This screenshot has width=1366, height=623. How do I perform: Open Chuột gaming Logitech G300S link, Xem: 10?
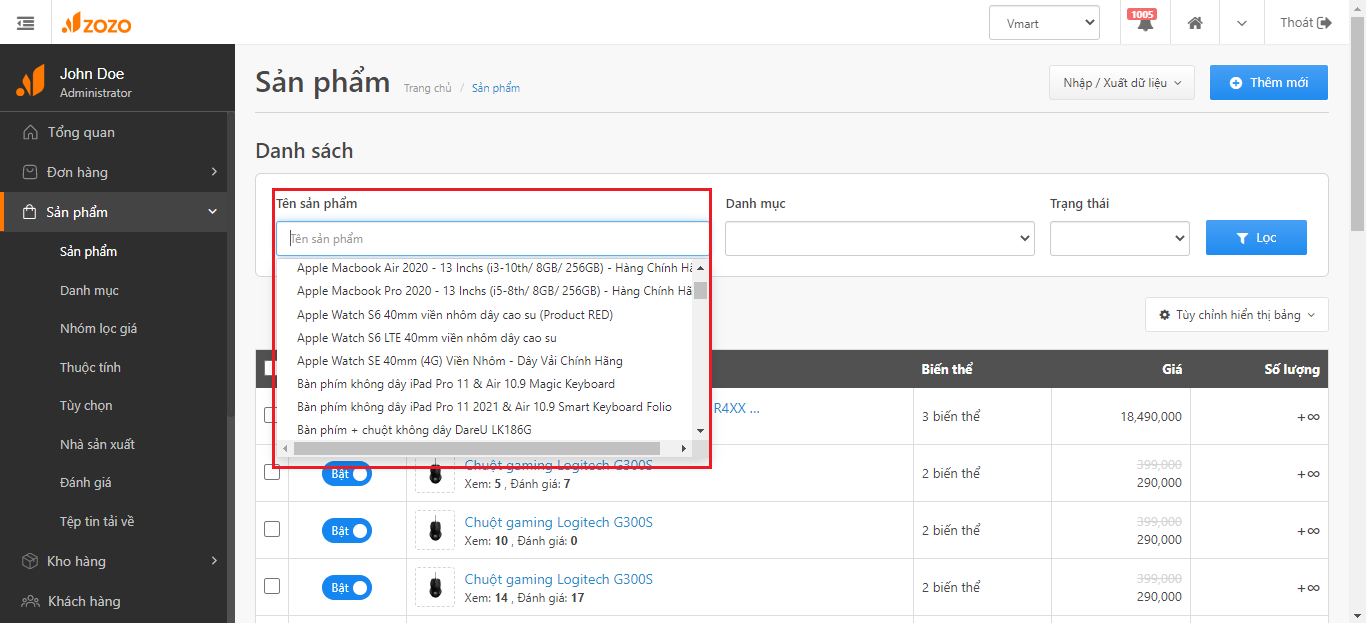point(558,522)
